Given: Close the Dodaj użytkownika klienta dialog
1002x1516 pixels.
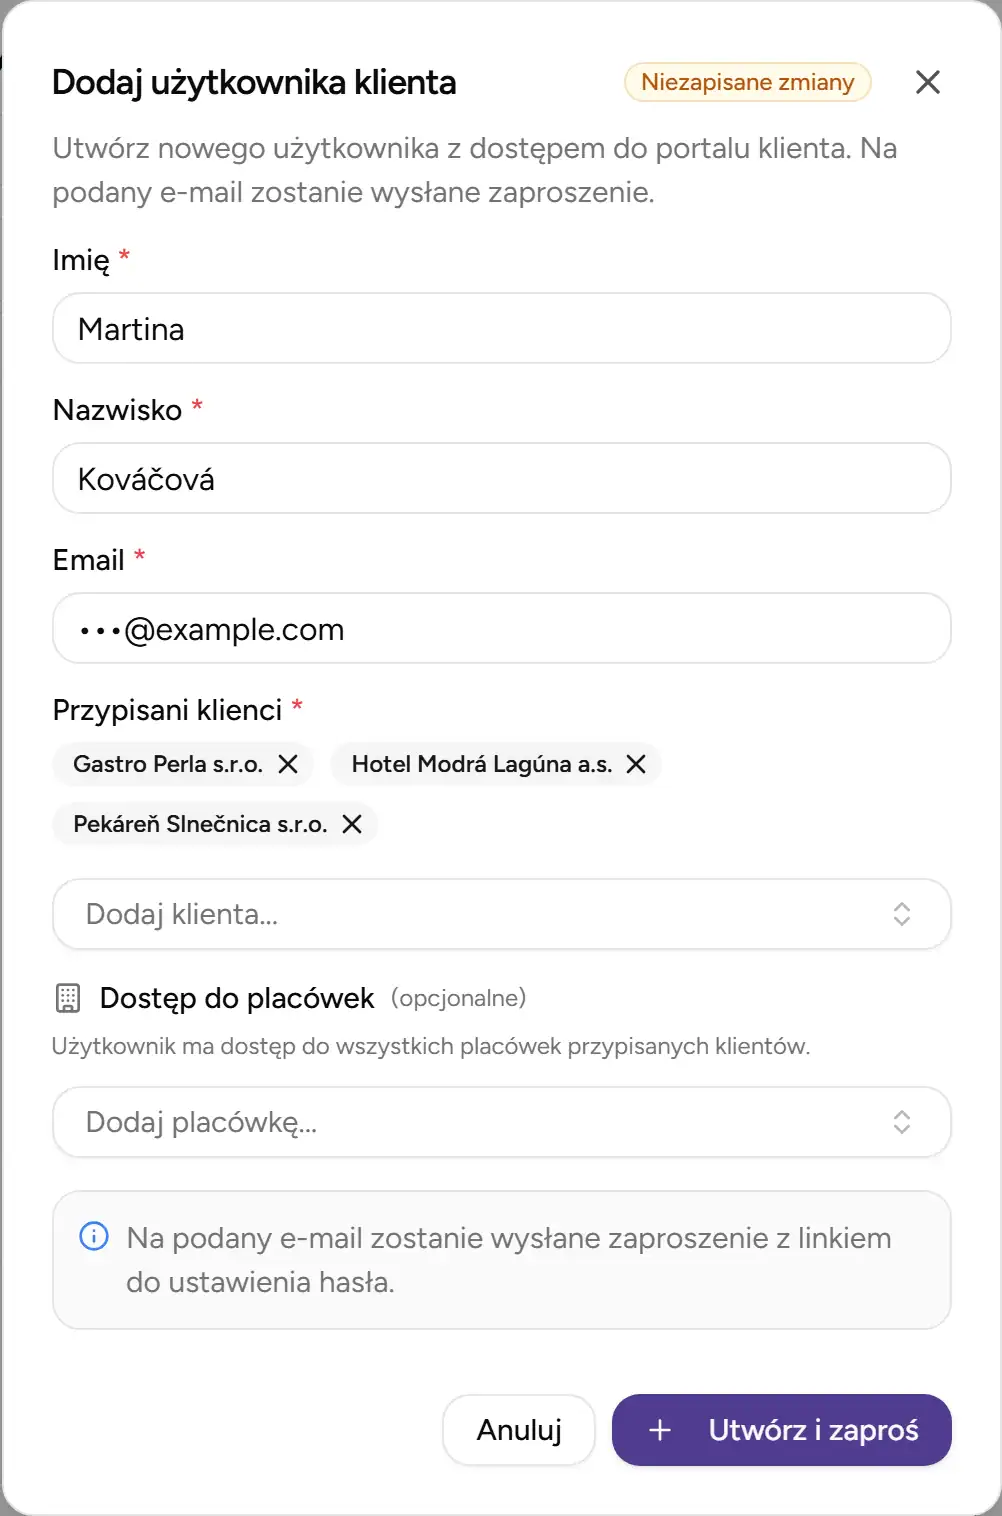Looking at the screenshot, I should 928,82.
